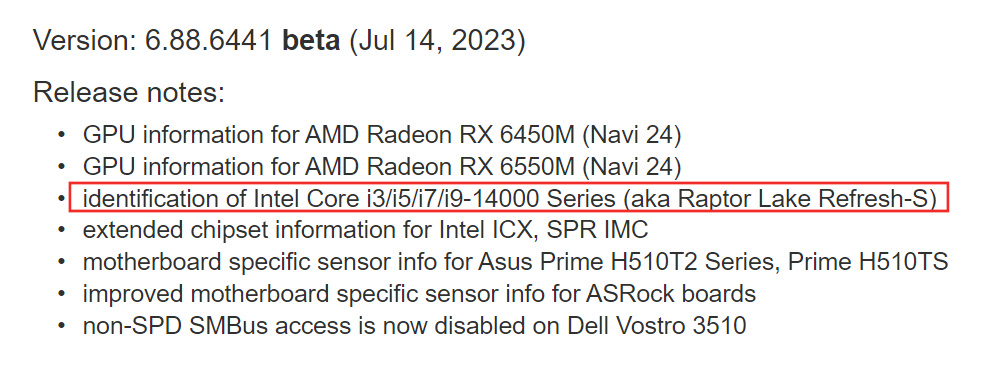Select the ASRock boards sensor info note

[x=419, y=294]
